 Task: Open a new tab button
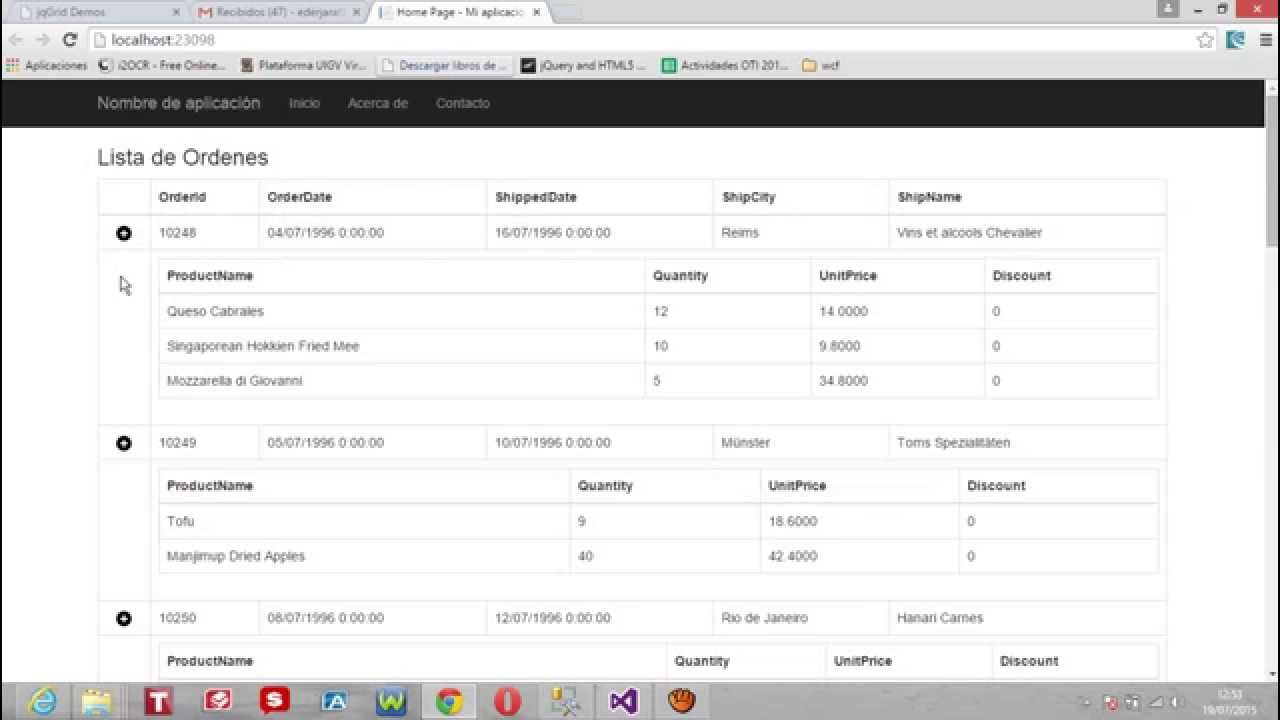[x=566, y=13]
